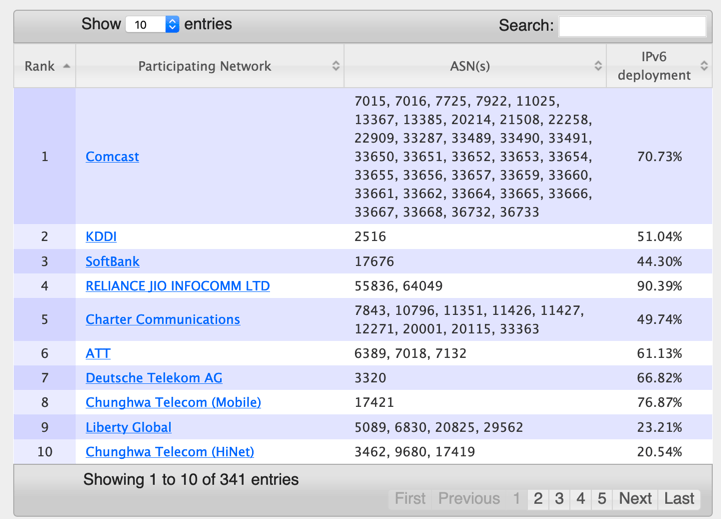Sort by Participating Network column arrows
721x519 pixels.
[336, 66]
